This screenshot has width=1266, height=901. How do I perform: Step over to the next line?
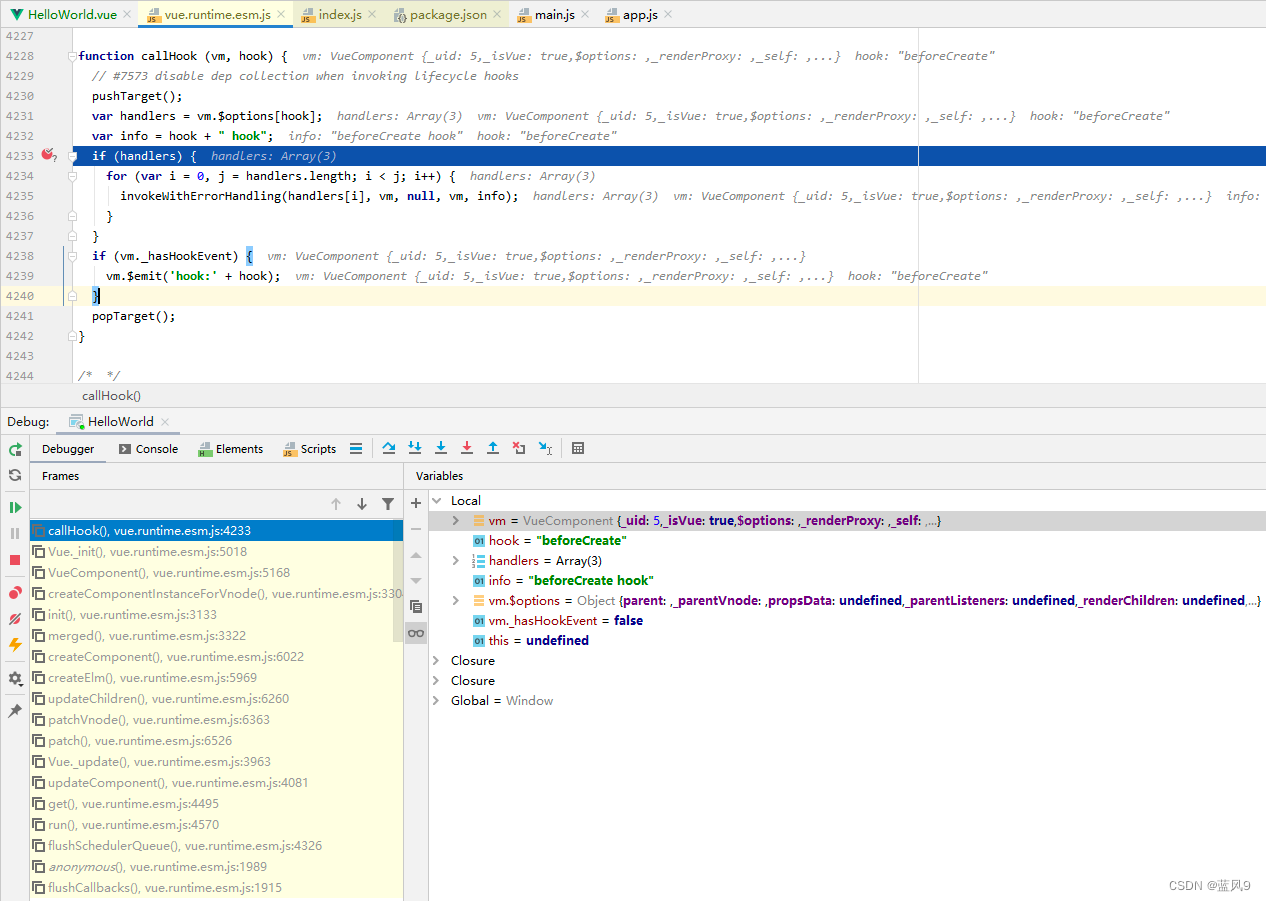tap(389, 448)
